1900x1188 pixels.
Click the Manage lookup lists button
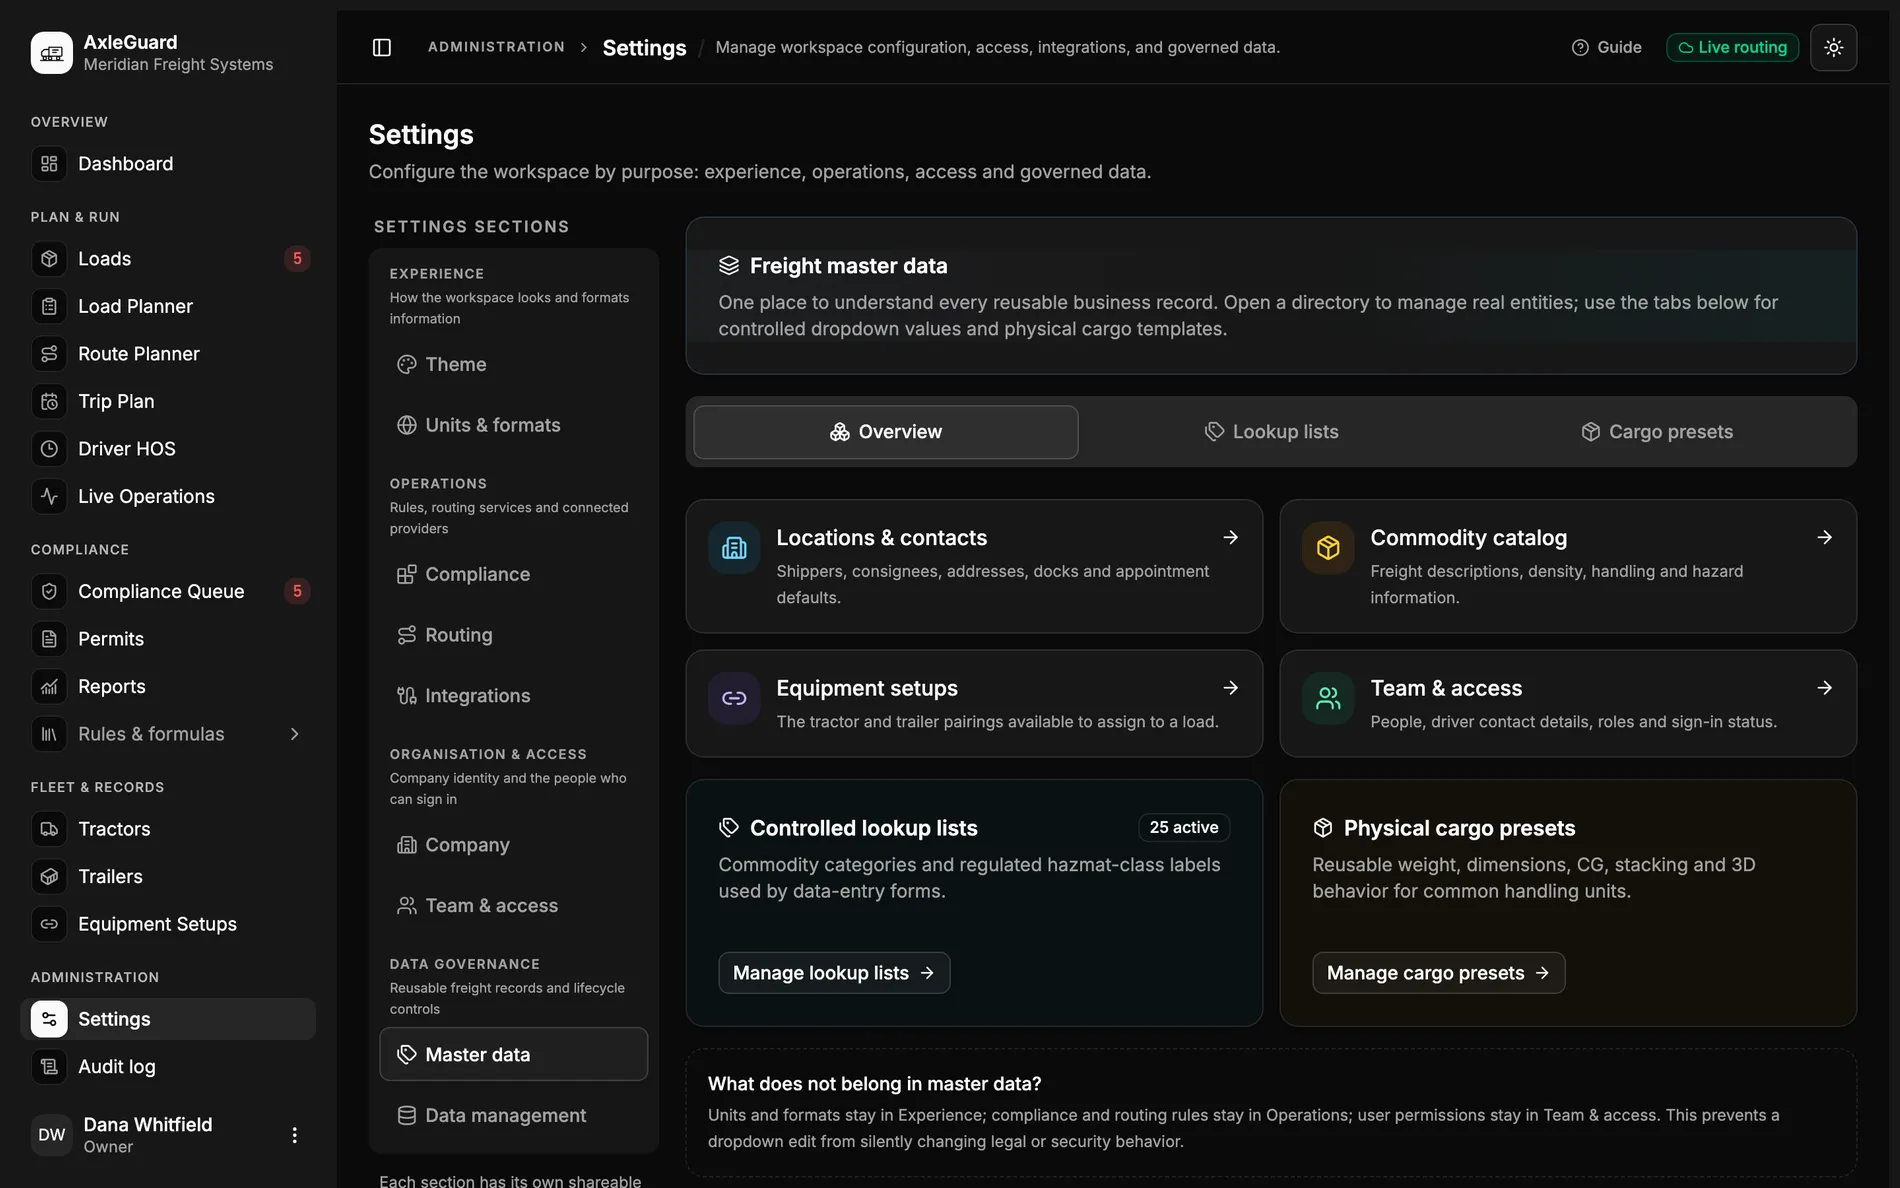point(834,973)
